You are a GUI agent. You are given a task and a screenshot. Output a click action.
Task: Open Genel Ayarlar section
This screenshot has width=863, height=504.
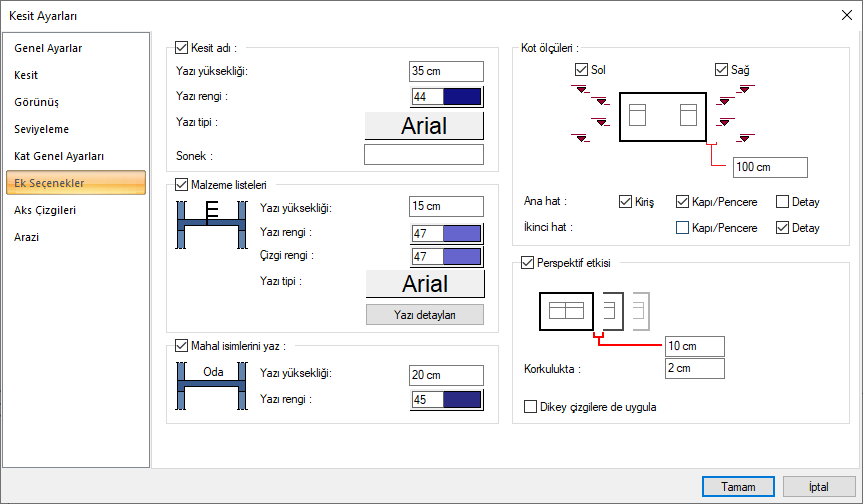click(76, 48)
